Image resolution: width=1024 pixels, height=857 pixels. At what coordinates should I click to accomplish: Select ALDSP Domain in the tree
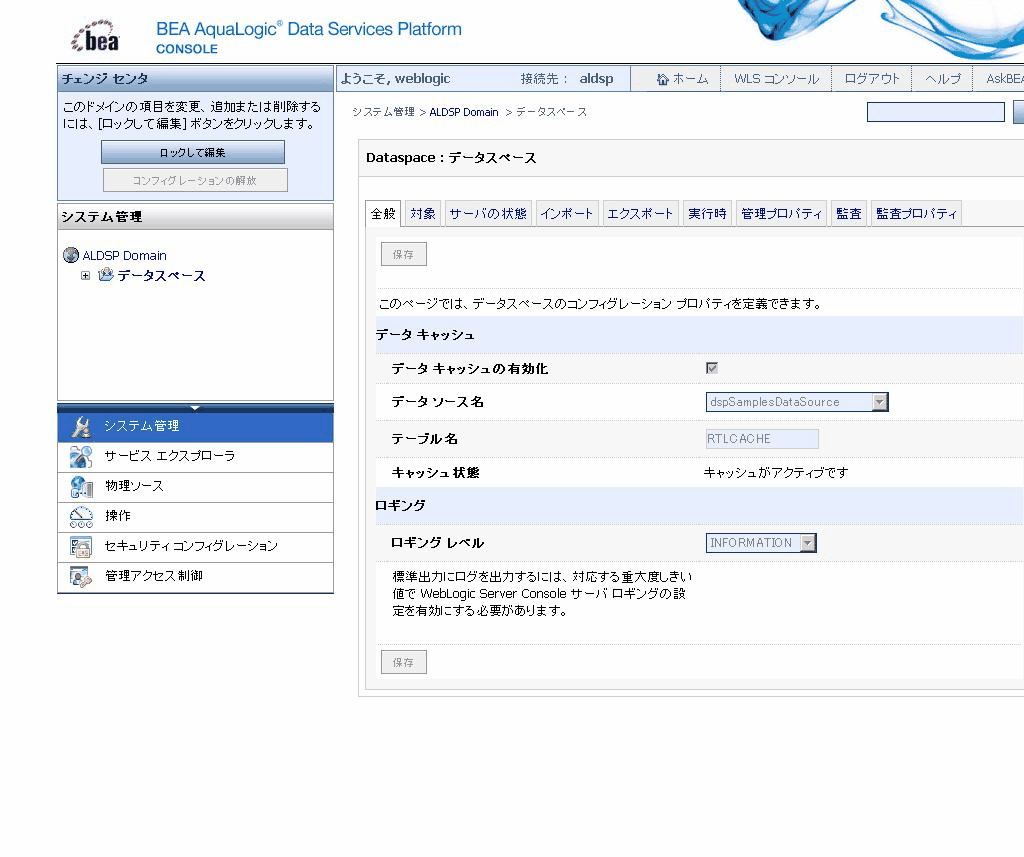coord(124,255)
